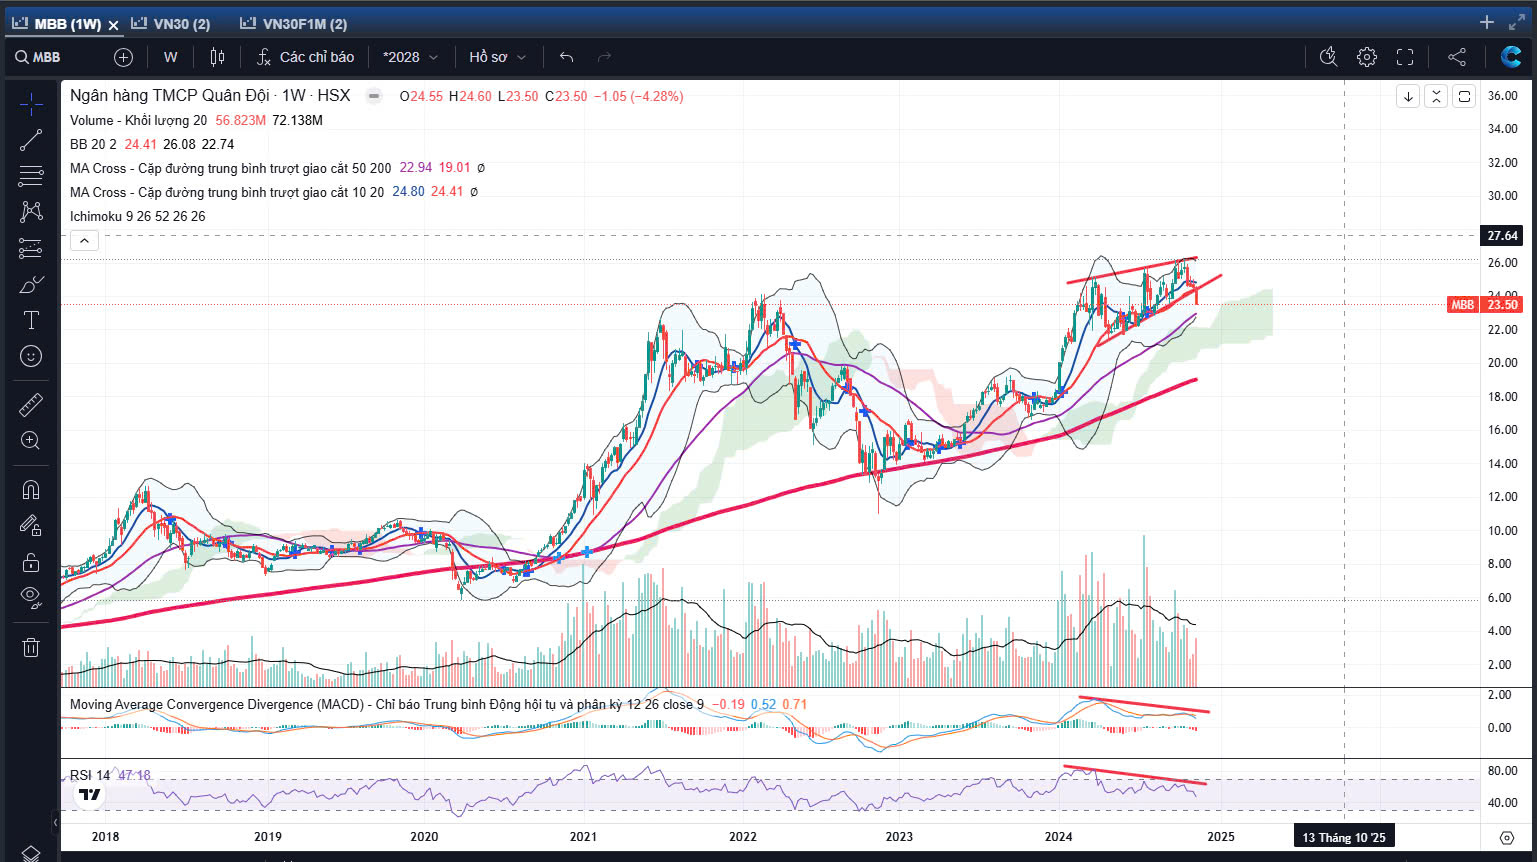
Task: Click the Ngân hàng TMCP Quân Đội title
Action: tap(170, 95)
